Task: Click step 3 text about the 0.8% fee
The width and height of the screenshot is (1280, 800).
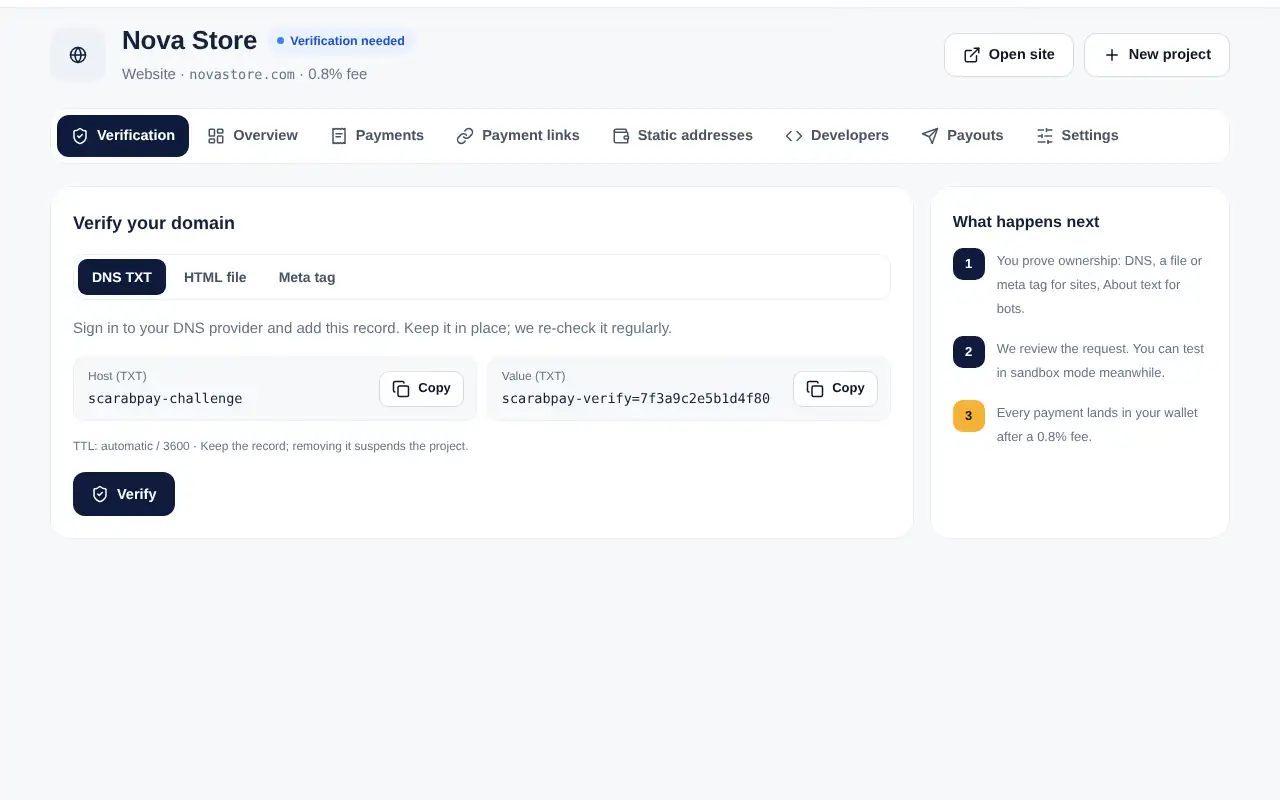Action: pos(1097,425)
